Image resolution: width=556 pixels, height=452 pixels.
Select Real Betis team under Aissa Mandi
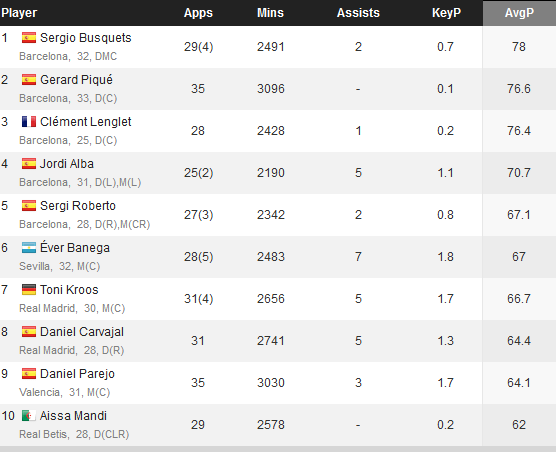[x=43, y=434]
